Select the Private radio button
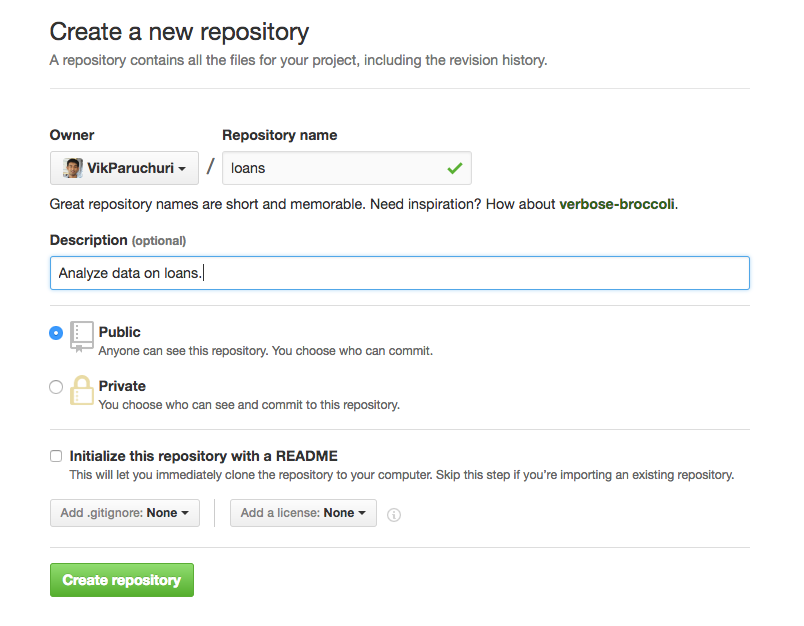This screenshot has height=626, width=804. [x=56, y=387]
